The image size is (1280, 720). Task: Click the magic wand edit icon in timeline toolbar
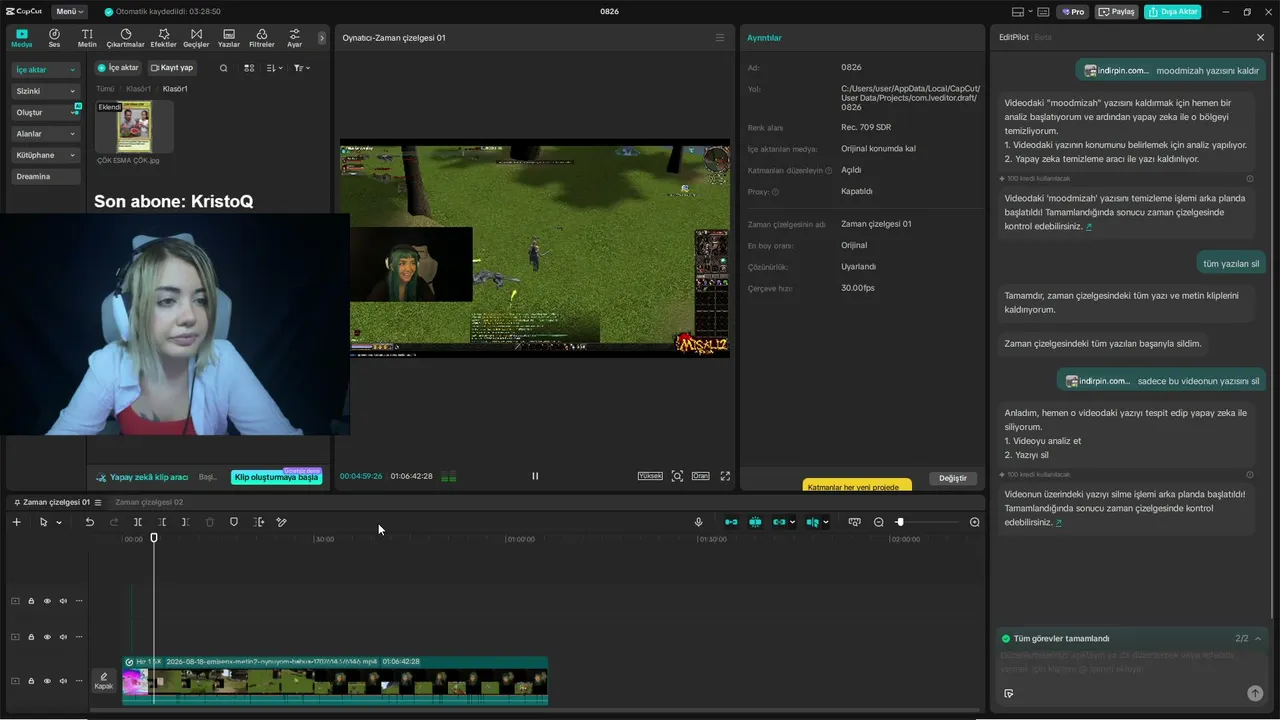click(x=282, y=522)
